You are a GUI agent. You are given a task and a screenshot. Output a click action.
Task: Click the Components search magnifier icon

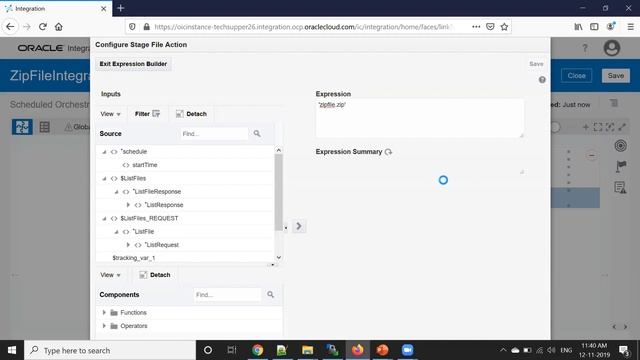tap(270, 294)
